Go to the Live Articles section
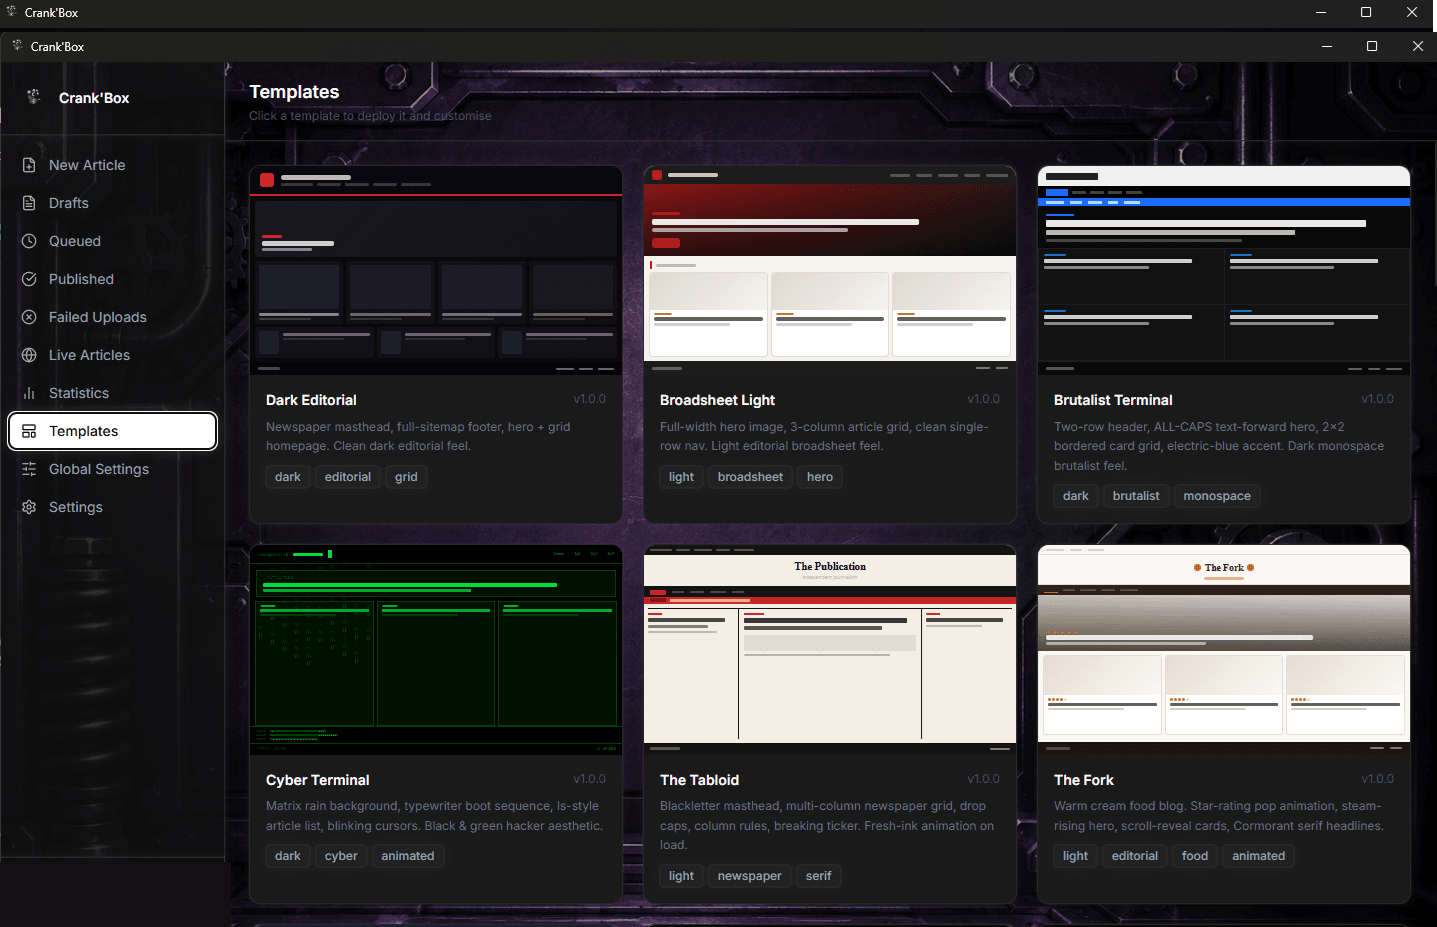The height and width of the screenshot is (927, 1437). click(113, 355)
